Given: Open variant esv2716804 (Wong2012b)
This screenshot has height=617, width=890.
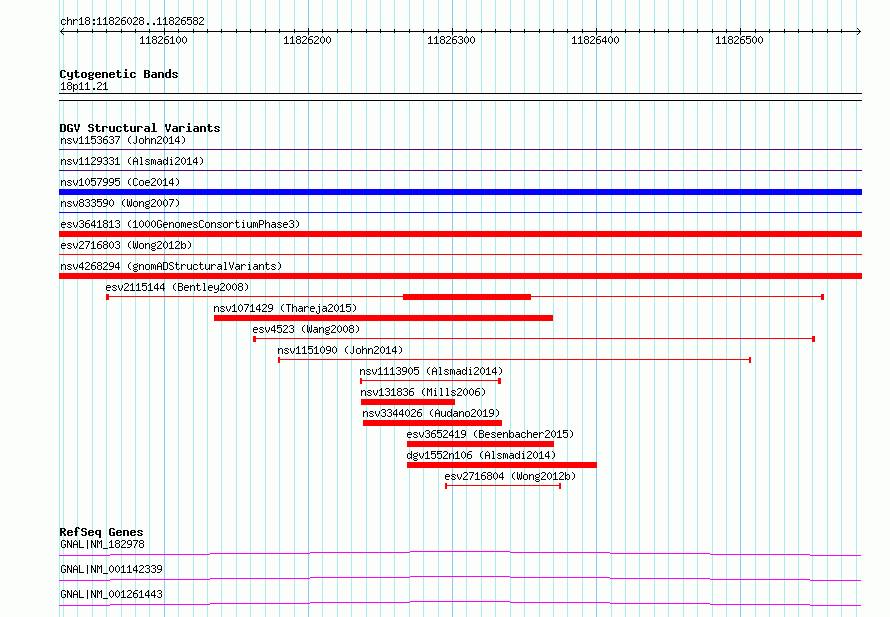Looking at the screenshot, I should pos(510,476).
